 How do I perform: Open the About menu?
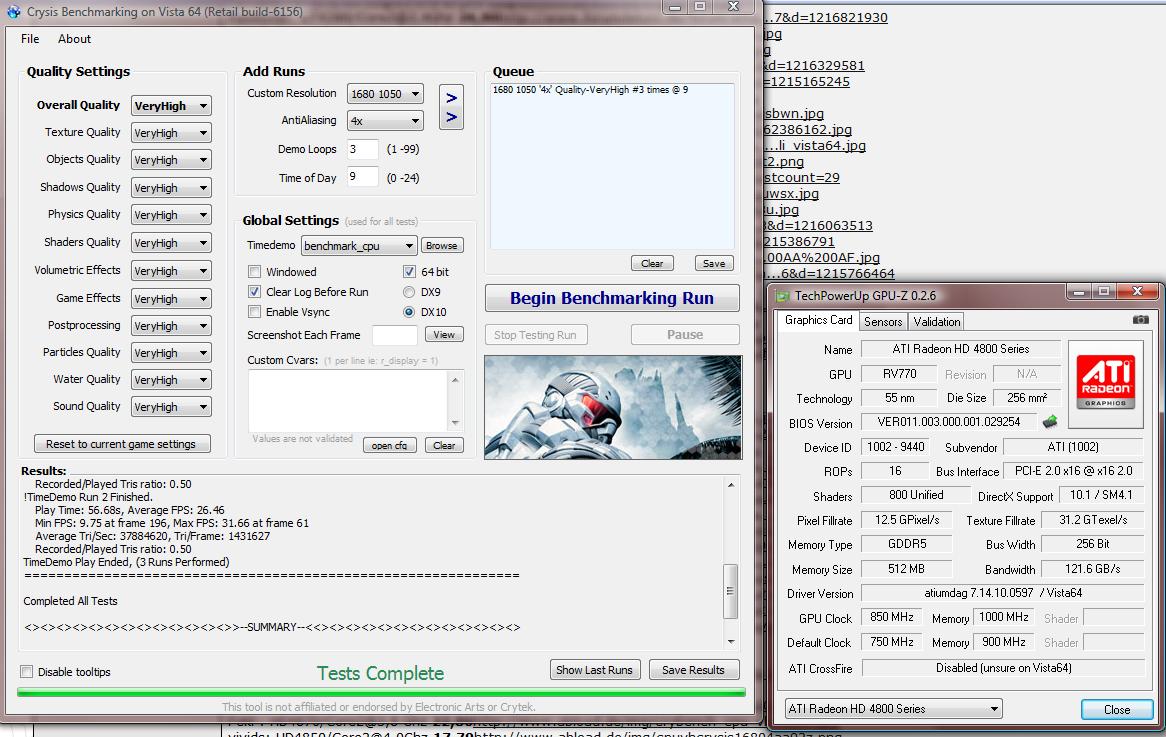[74, 39]
